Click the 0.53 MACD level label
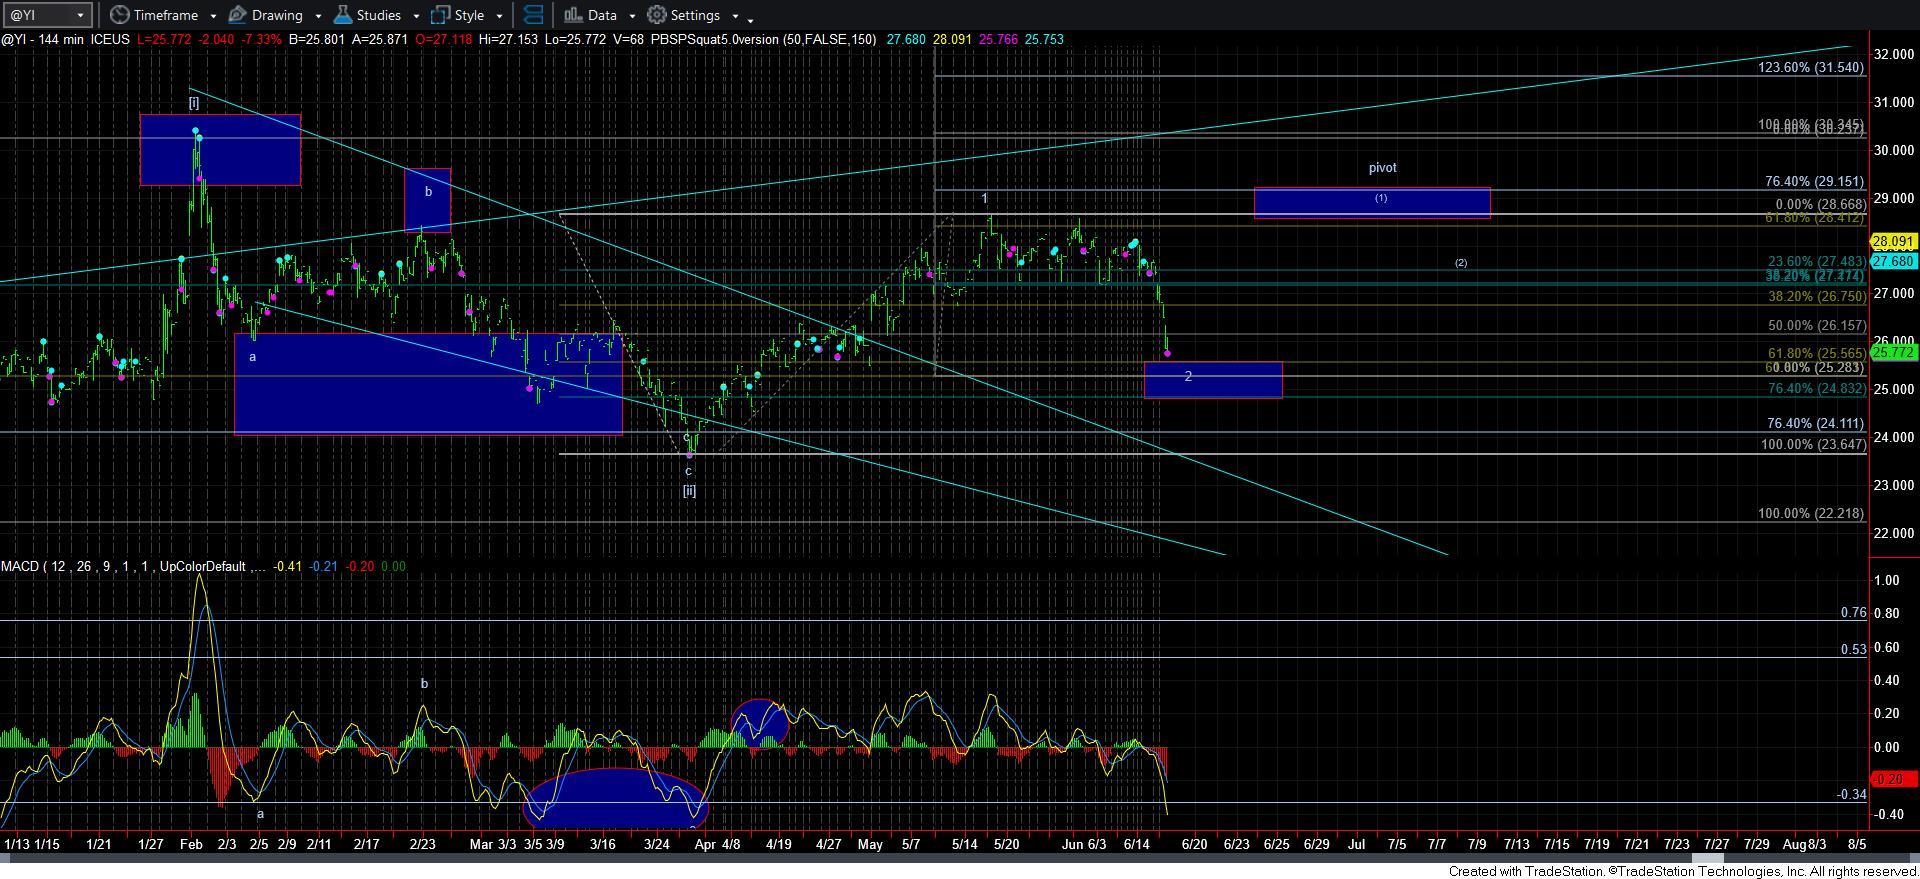 [1853, 649]
